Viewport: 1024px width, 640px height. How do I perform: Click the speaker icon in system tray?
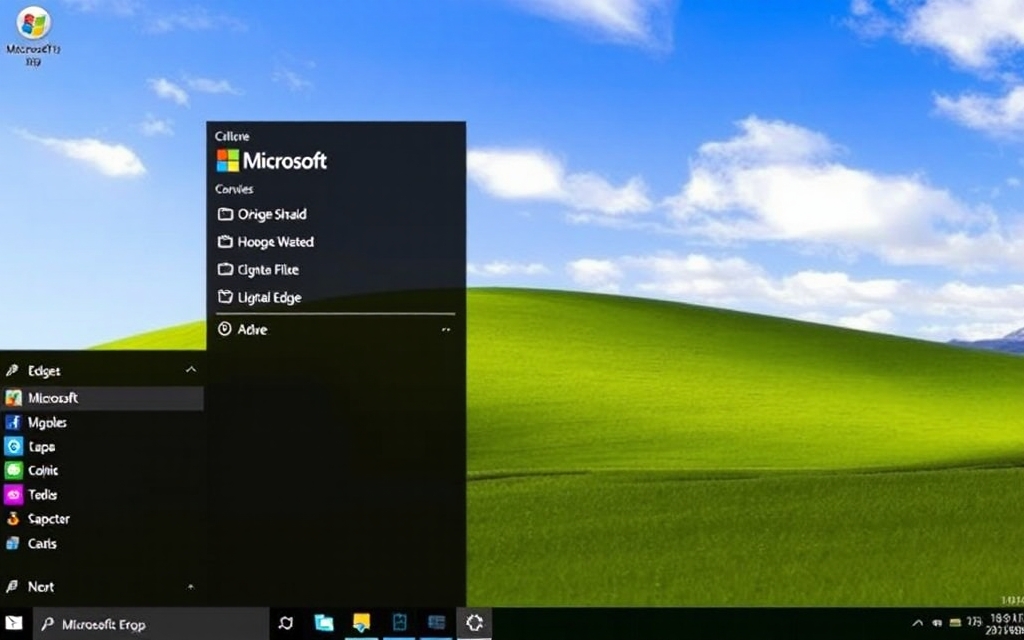point(938,624)
